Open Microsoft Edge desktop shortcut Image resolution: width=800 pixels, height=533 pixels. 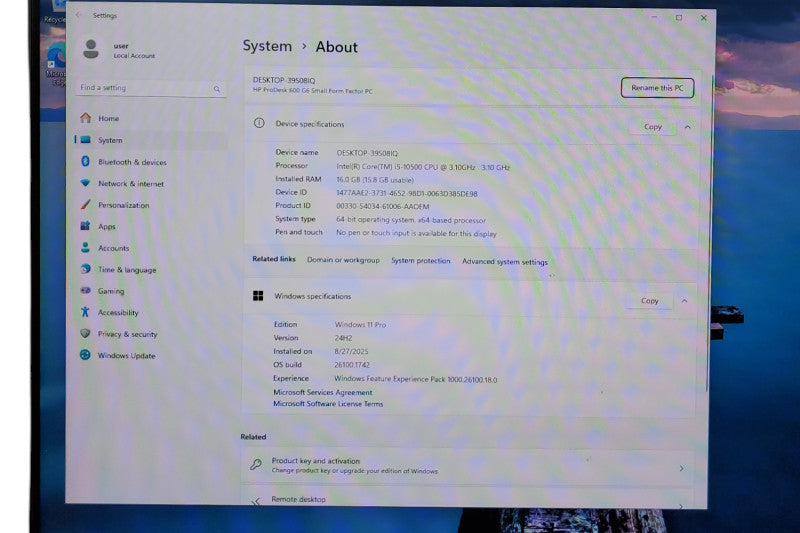point(56,64)
